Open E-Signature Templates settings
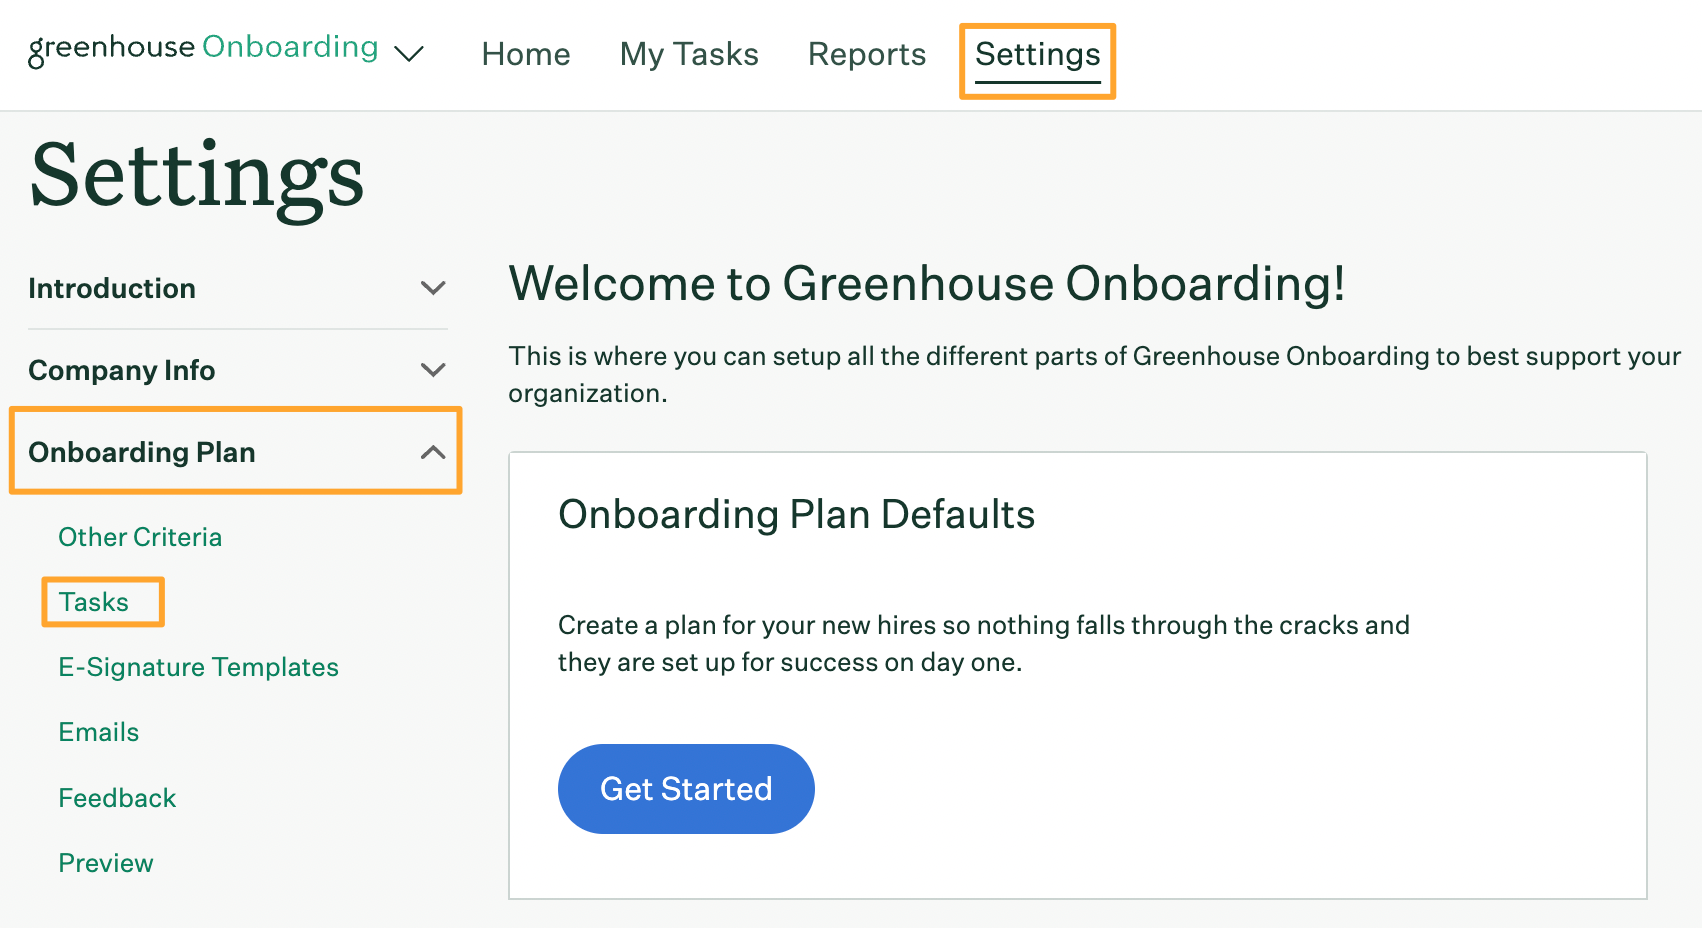Image resolution: width=1702 pixels, height=928 pixels. [199, 667]
